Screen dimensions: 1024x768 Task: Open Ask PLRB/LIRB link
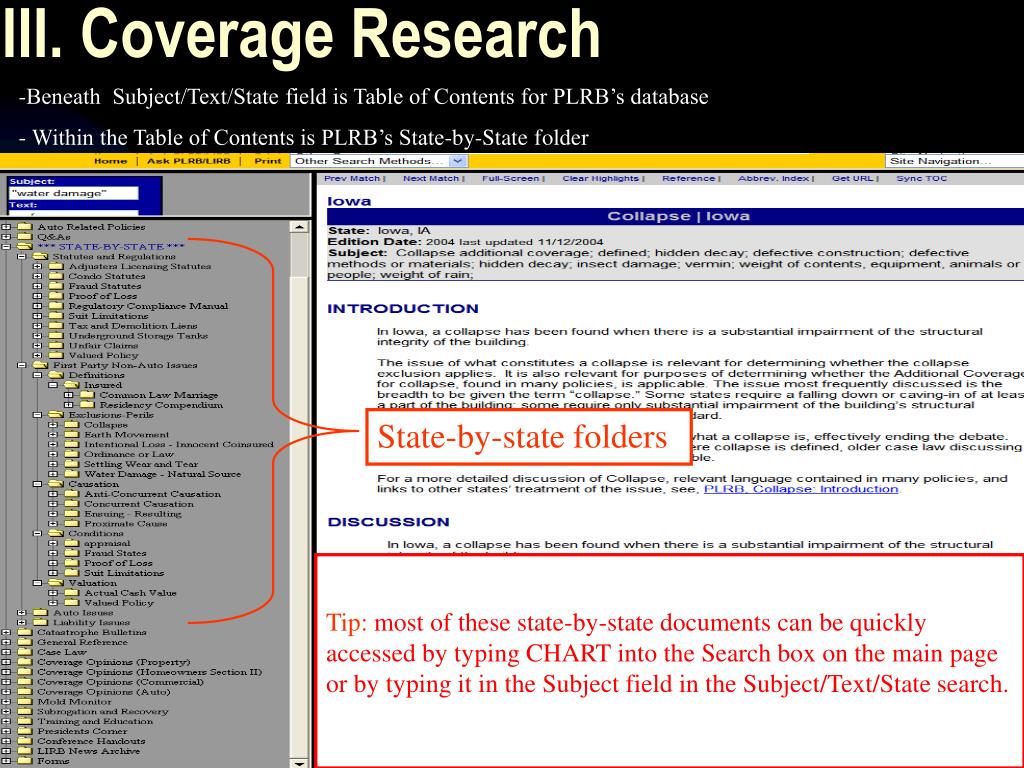click(188, 161)
